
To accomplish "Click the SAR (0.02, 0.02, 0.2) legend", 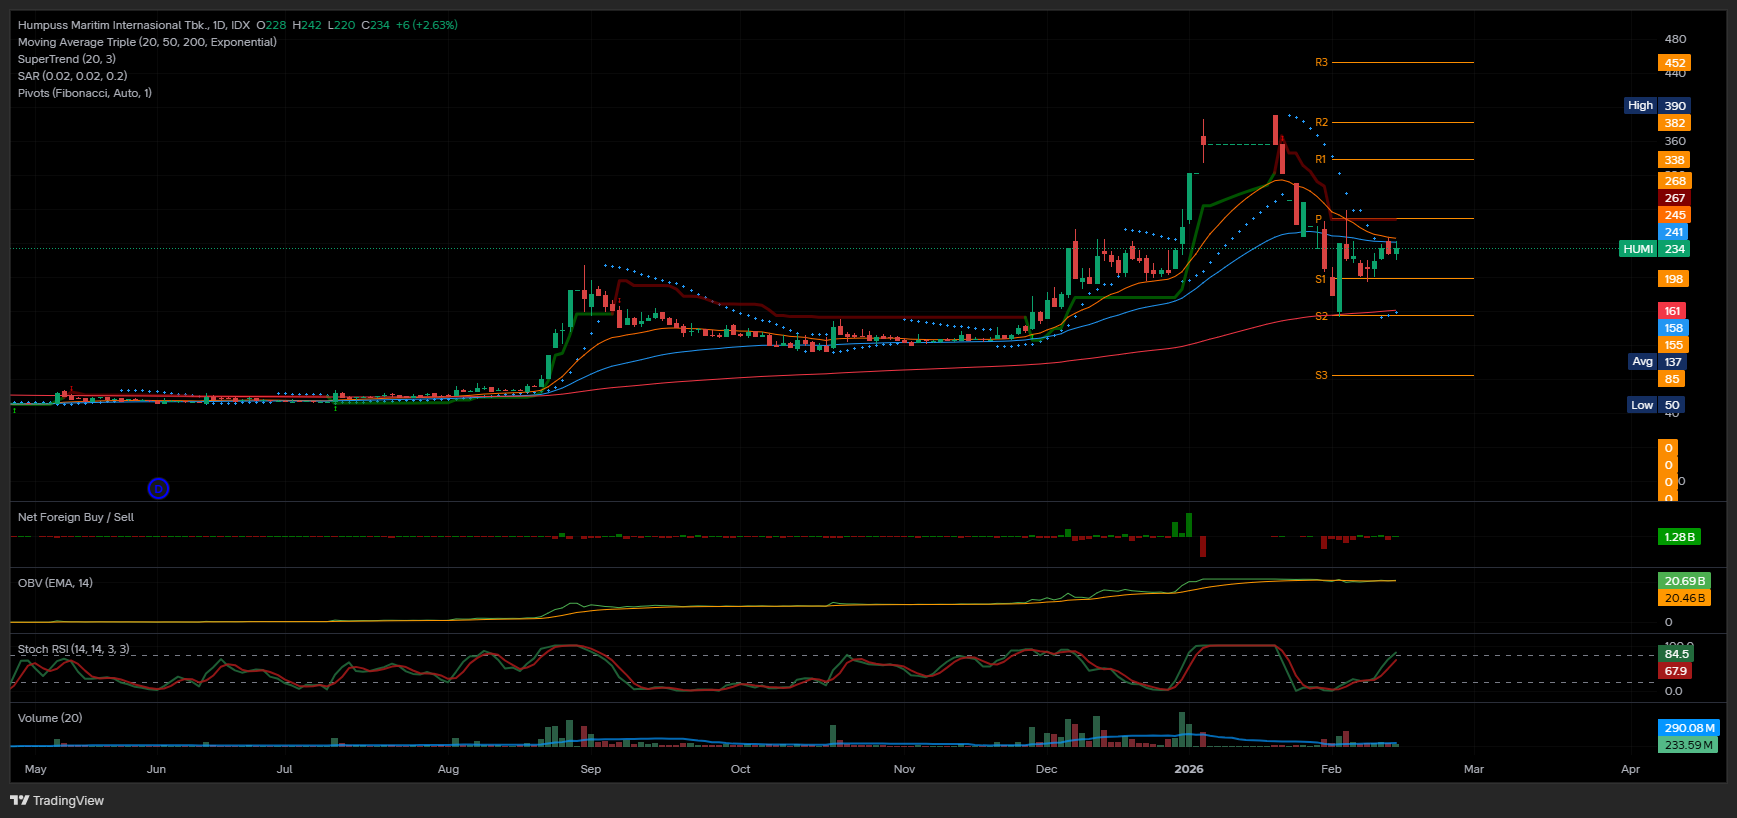I will click(x=72, y=76).
